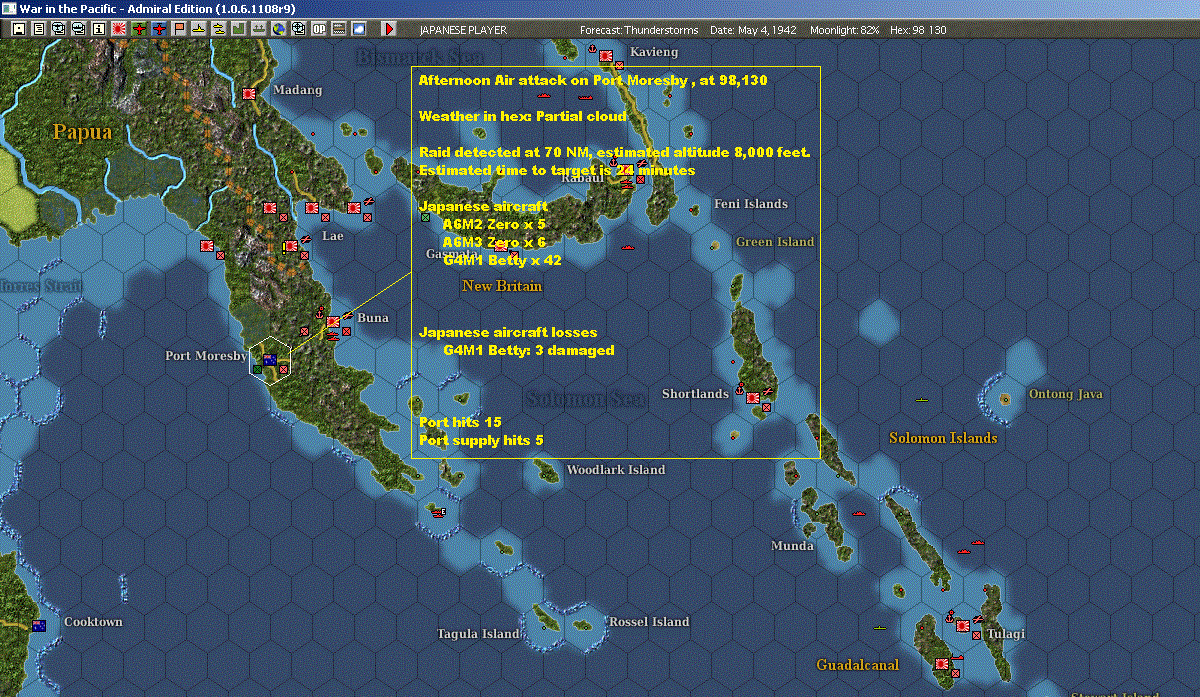Click the orange flag toolbar icon

coord(179,29)
